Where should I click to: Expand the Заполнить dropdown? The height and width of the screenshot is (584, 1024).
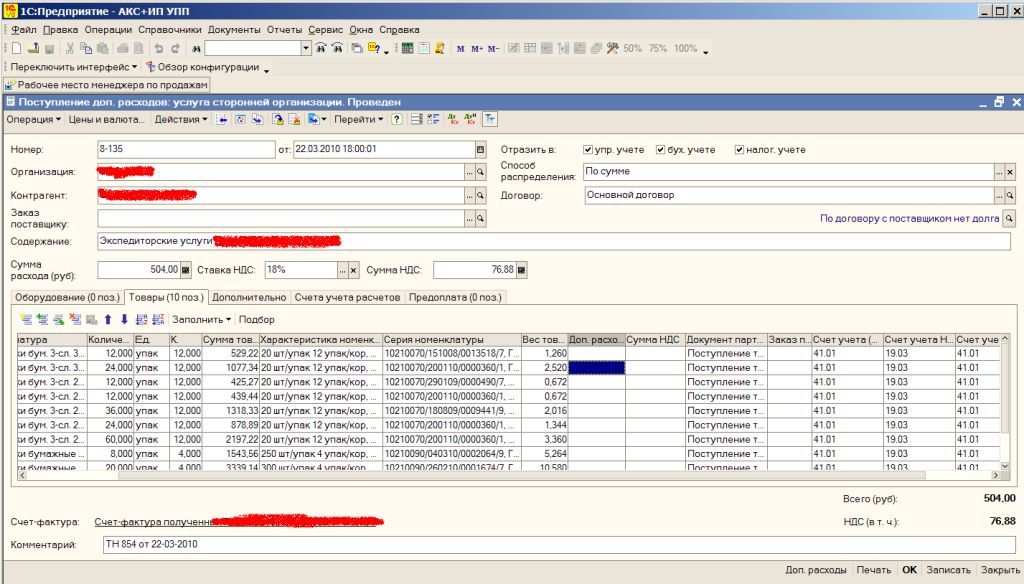click(x=201, y=320)
